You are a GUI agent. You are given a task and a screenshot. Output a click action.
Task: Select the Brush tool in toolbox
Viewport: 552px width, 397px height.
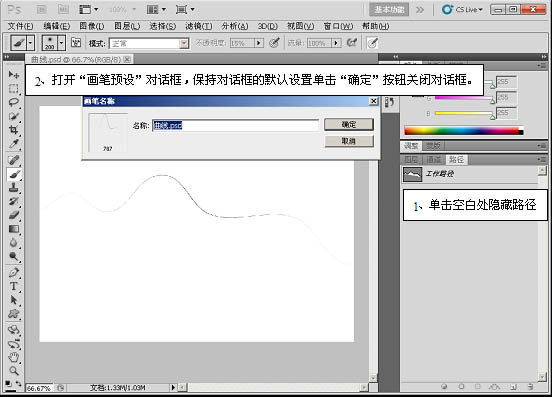coord(14,174)
